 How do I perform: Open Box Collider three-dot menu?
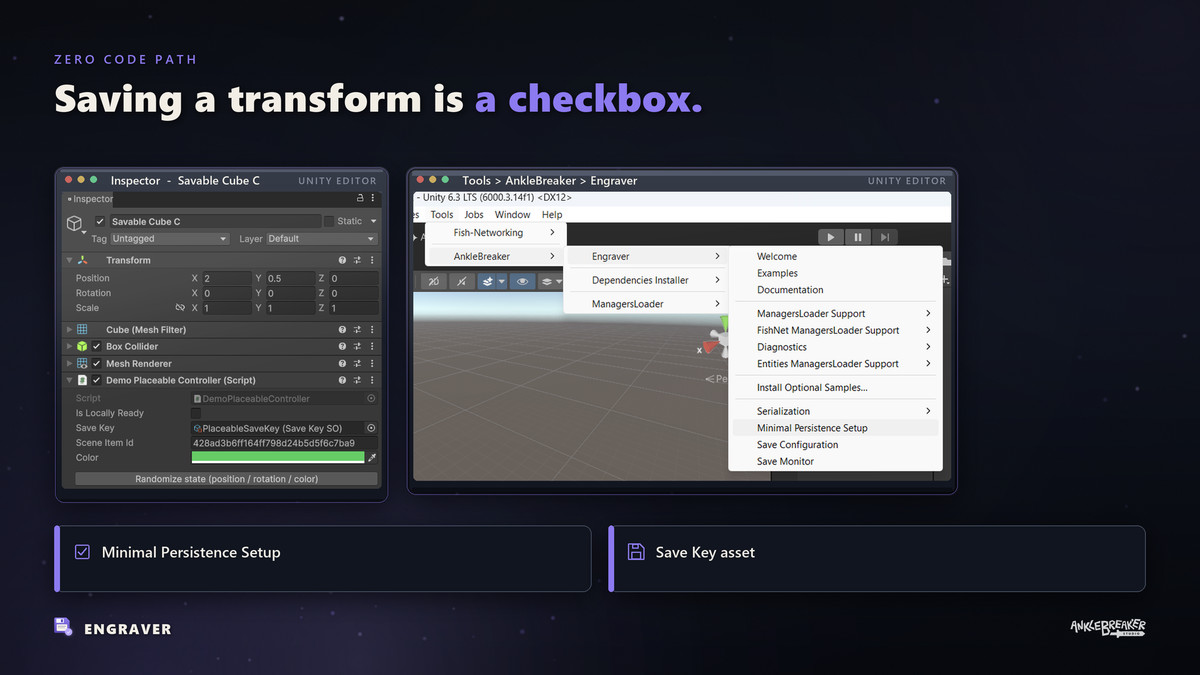pyautogui.click(x=371, y=347)
